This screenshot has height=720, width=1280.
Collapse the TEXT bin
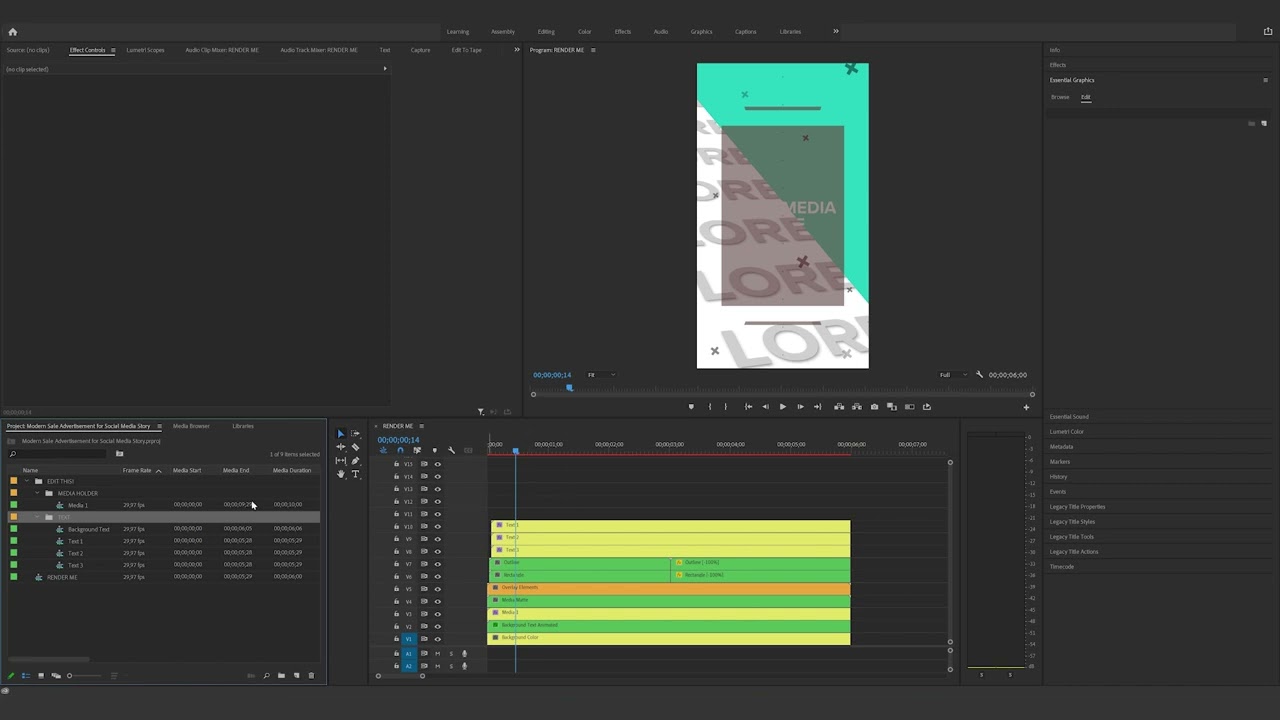click(37, 517)
